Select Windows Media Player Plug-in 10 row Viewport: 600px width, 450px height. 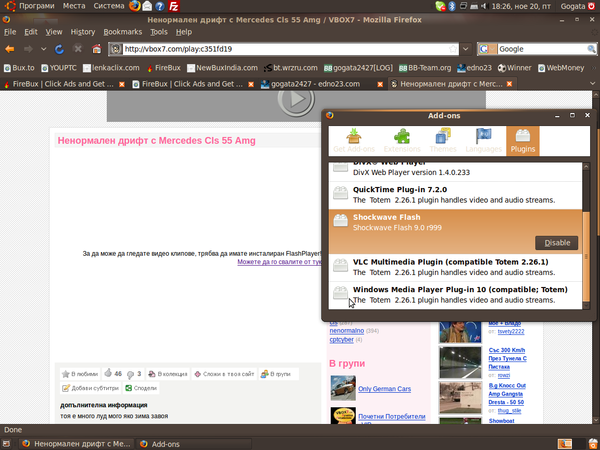click(x=455, y=295)
